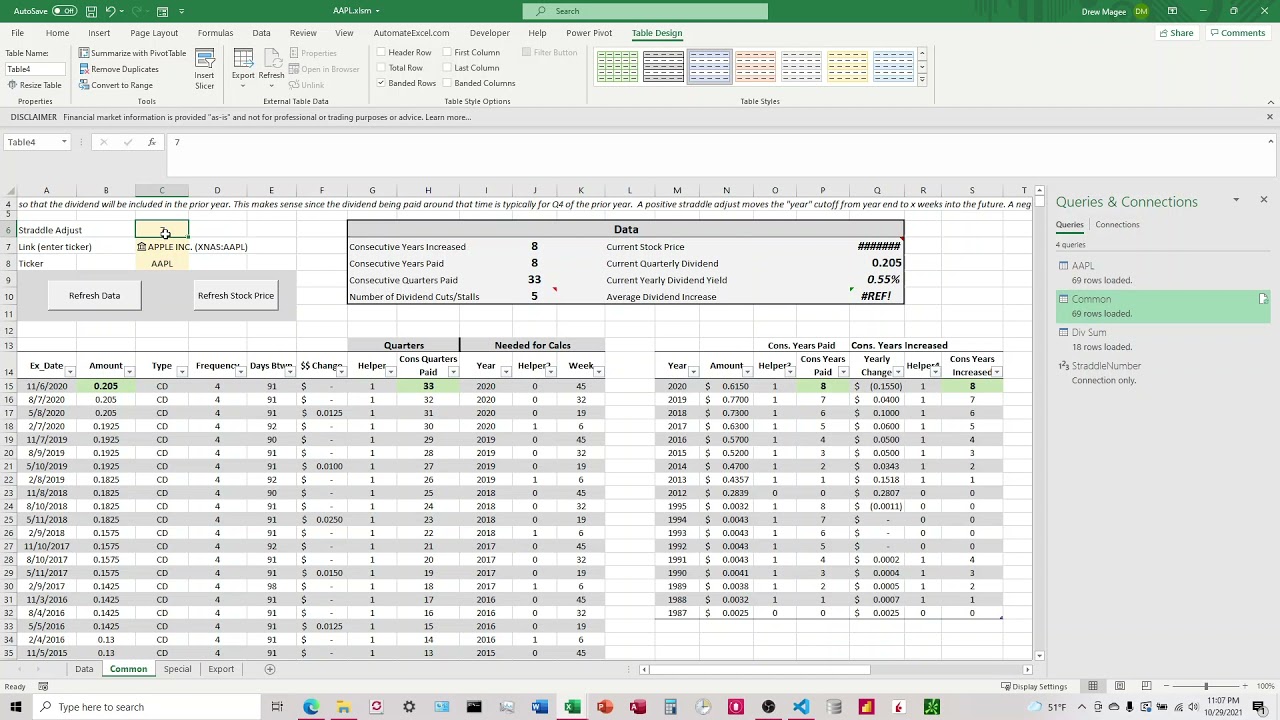The height and width of the screenshot is (720, 1280).
Task: Click the Windows Start button
Action: (16, 707)
